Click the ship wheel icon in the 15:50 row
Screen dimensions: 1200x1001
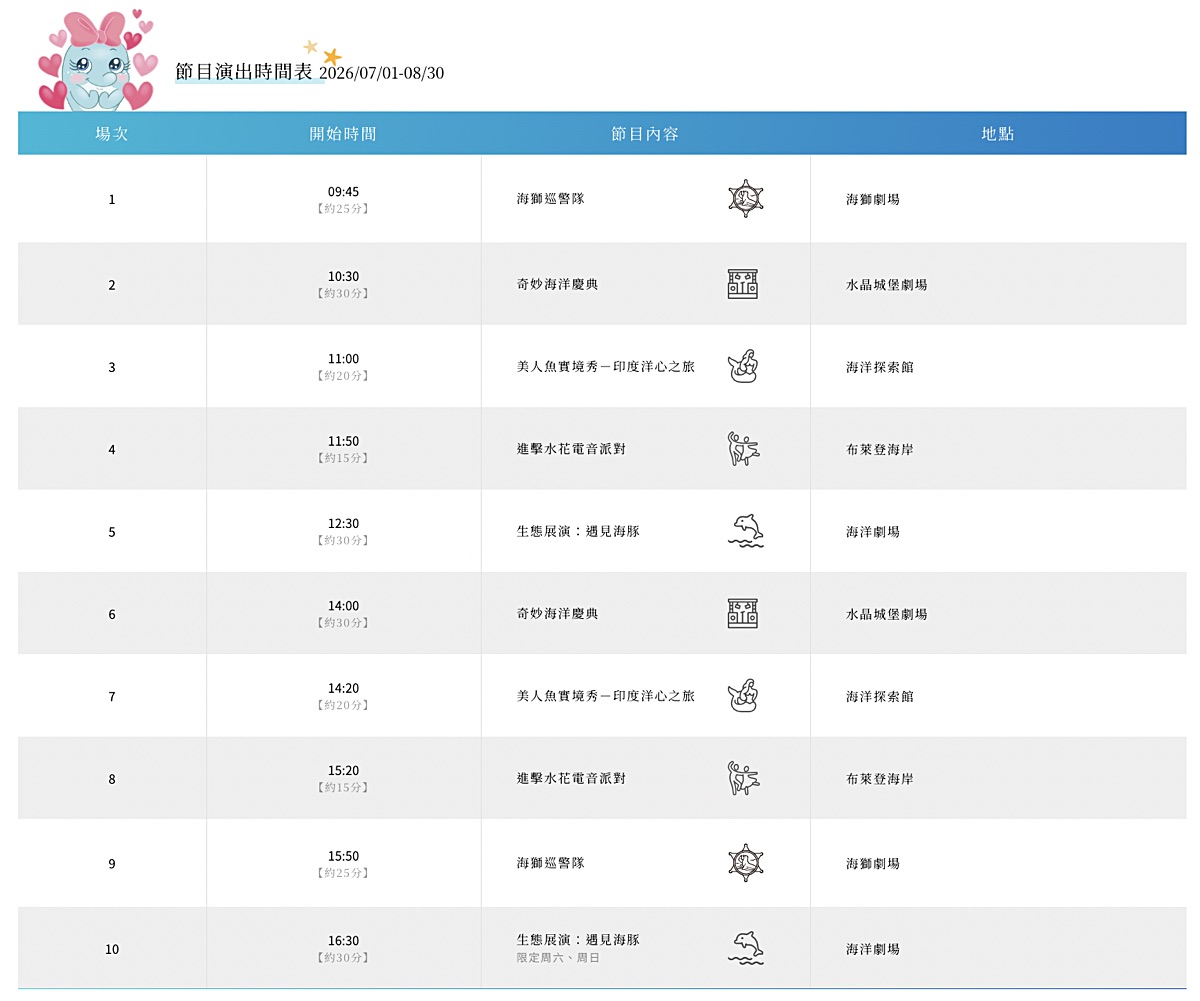[x=745, y=862]
